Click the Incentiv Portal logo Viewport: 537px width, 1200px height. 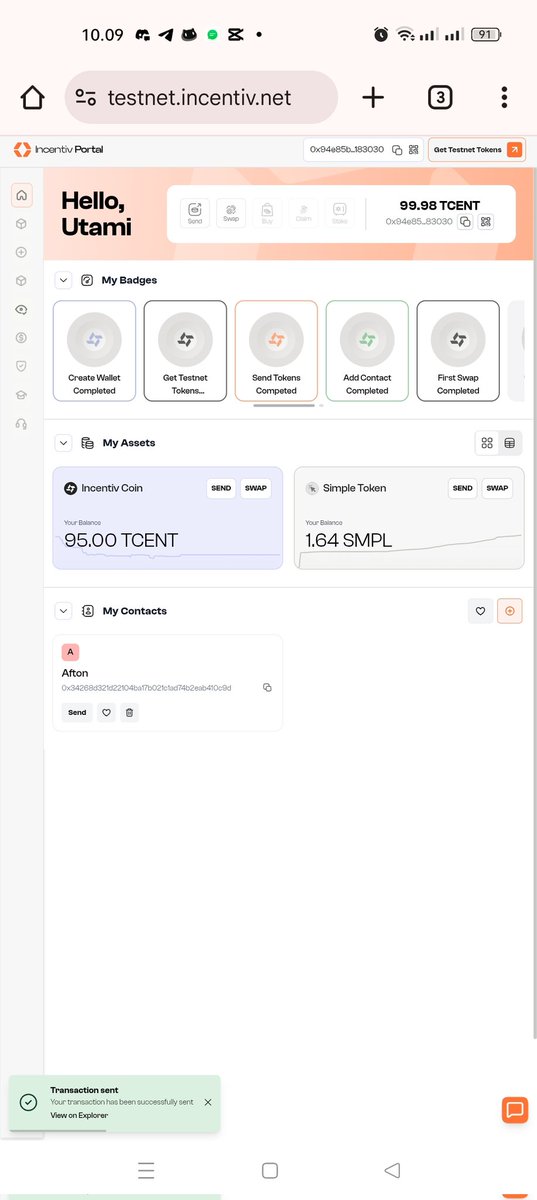click(x=58, y=150)
